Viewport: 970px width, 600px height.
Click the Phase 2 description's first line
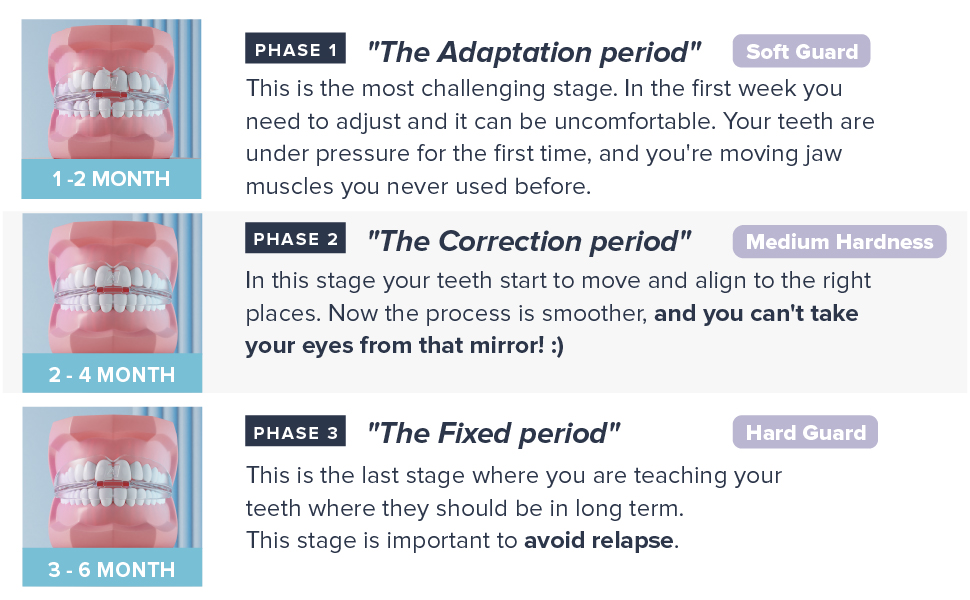coord(558,280)
